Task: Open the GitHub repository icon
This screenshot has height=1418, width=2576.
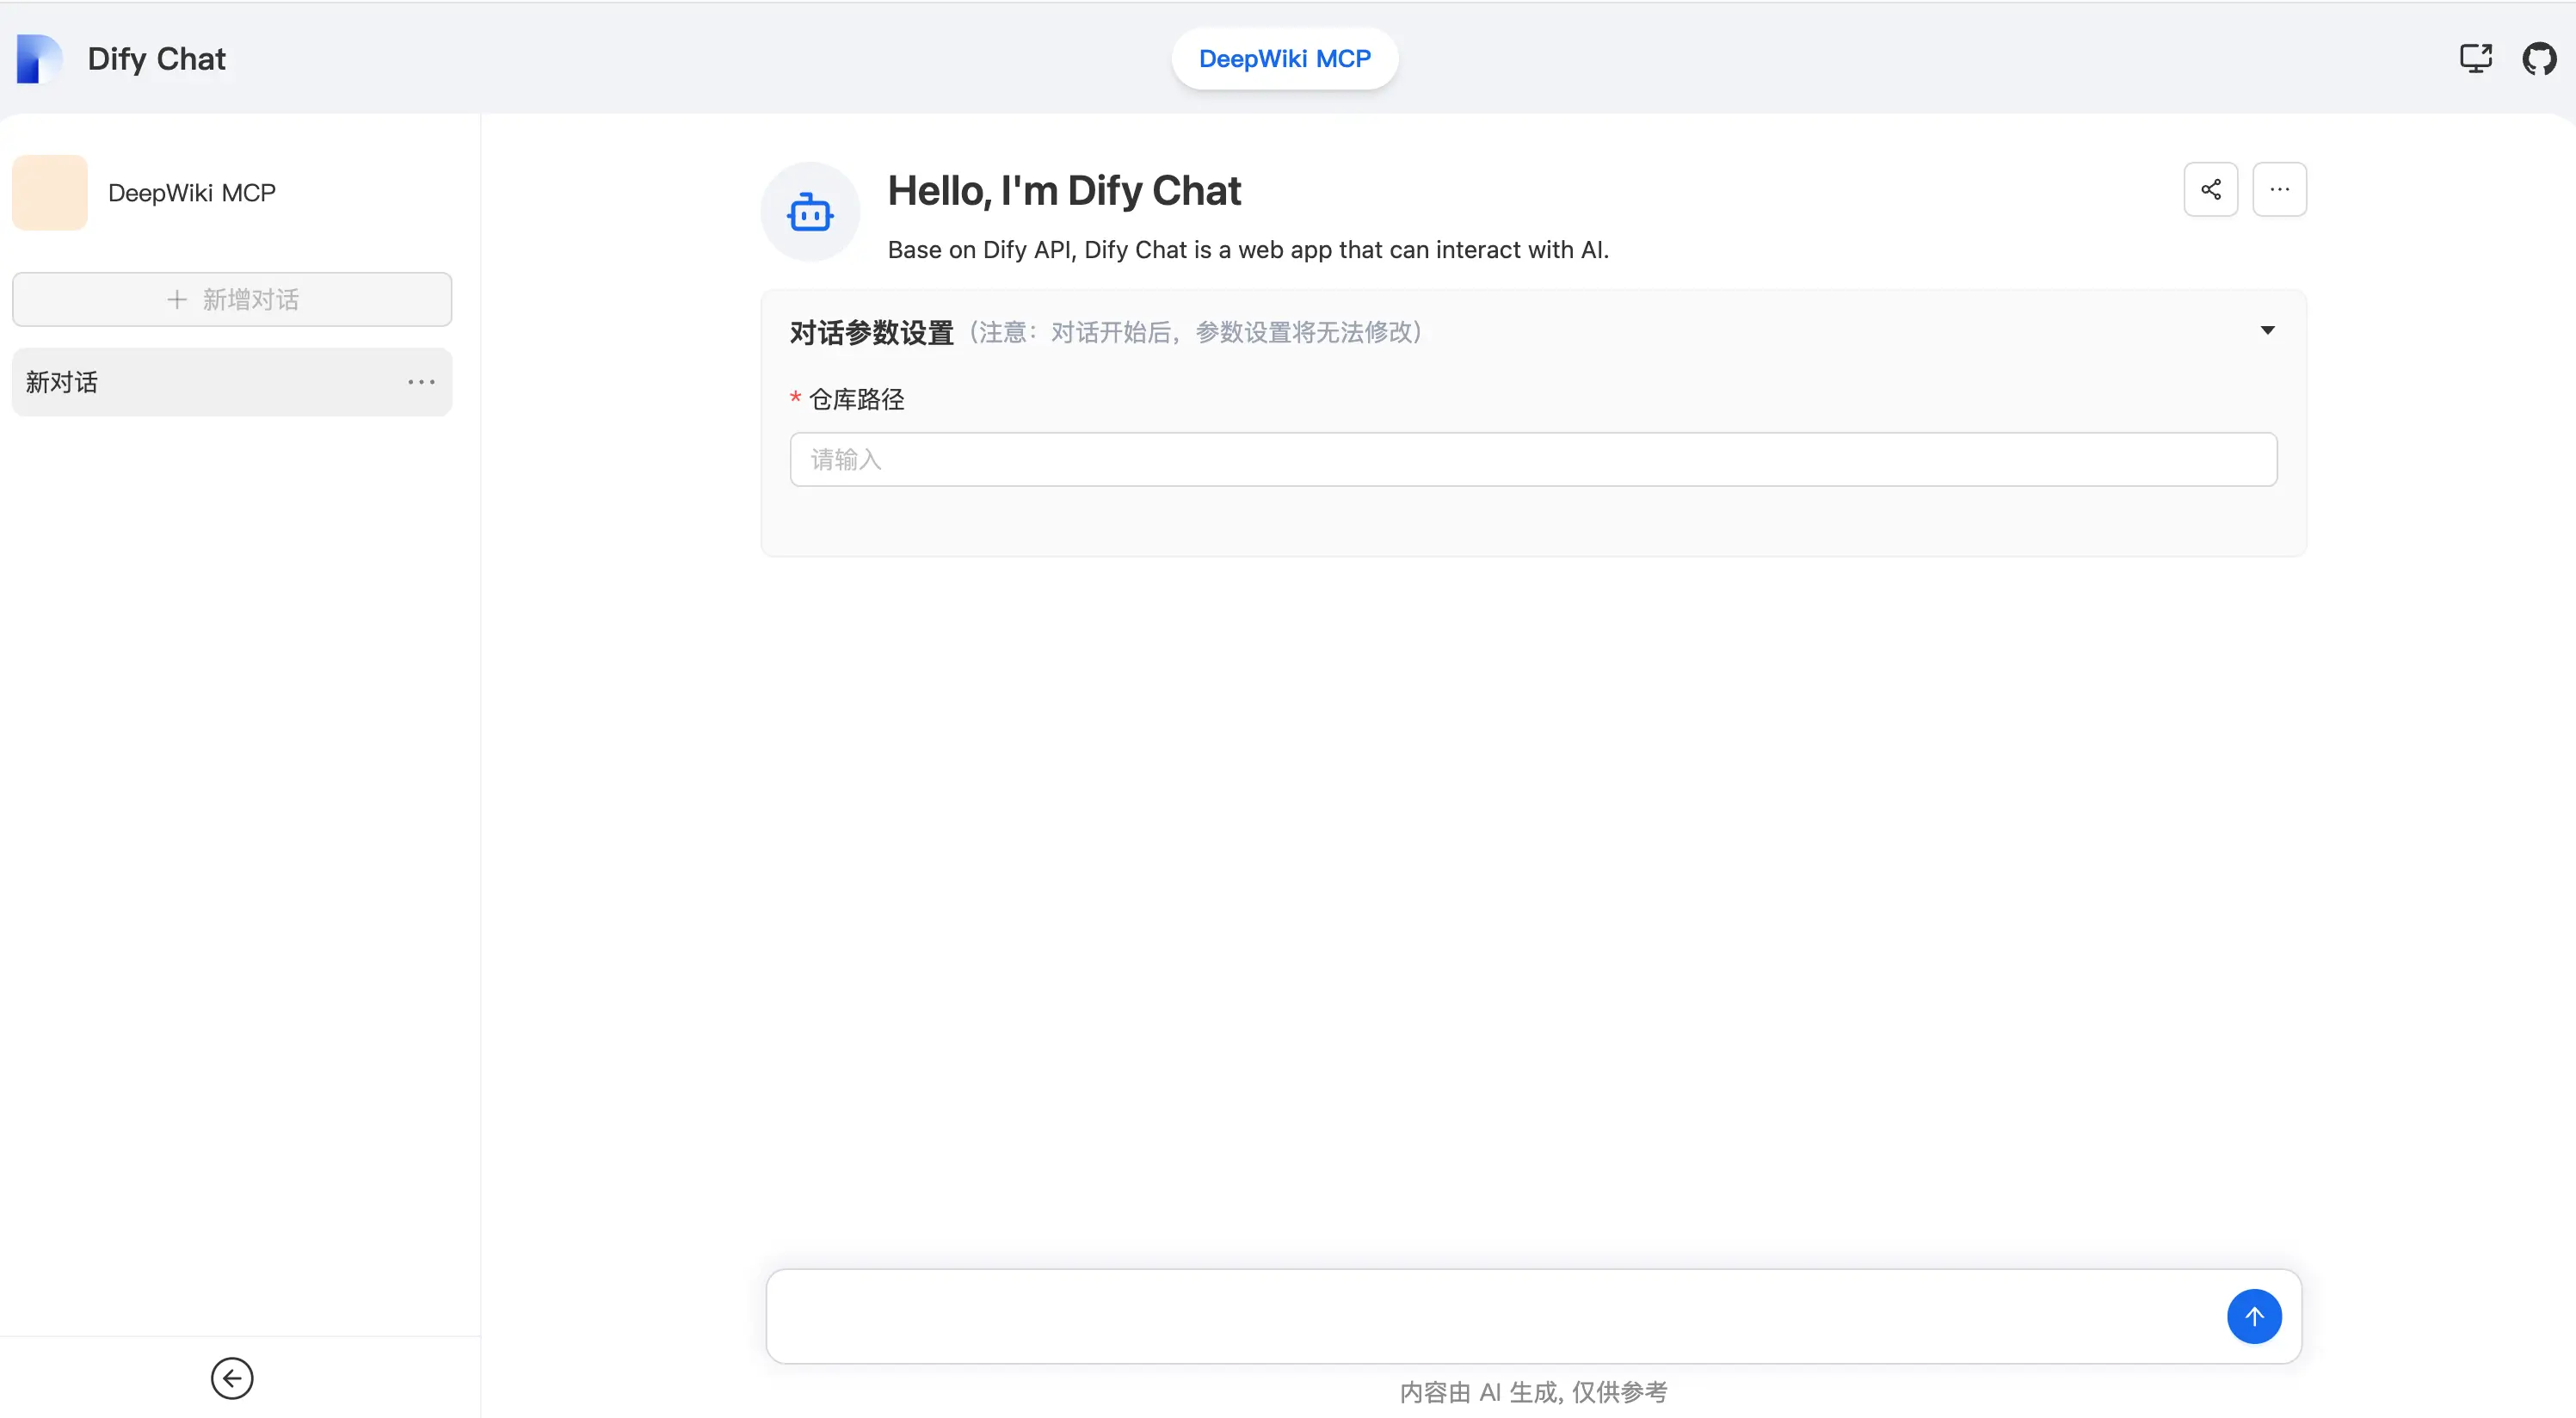Action: 2539,59
